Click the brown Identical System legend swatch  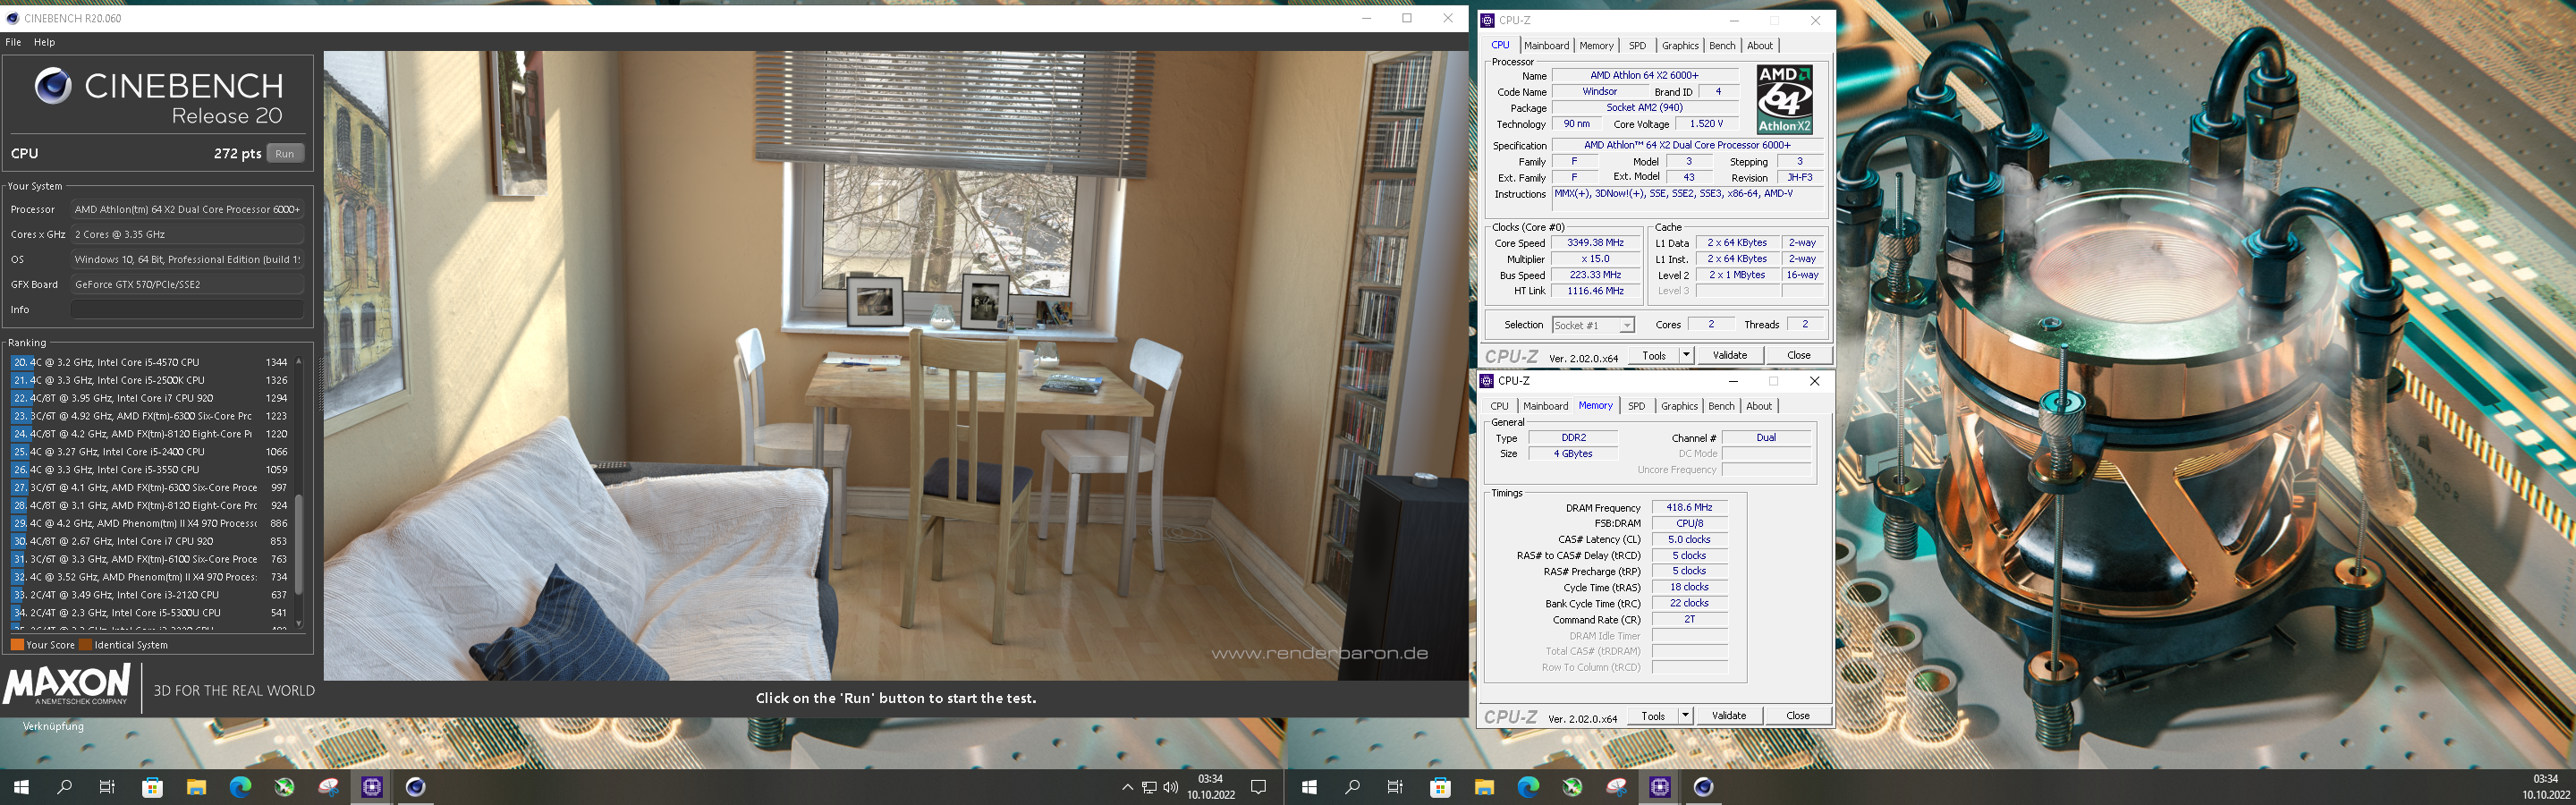pos(85,645)
